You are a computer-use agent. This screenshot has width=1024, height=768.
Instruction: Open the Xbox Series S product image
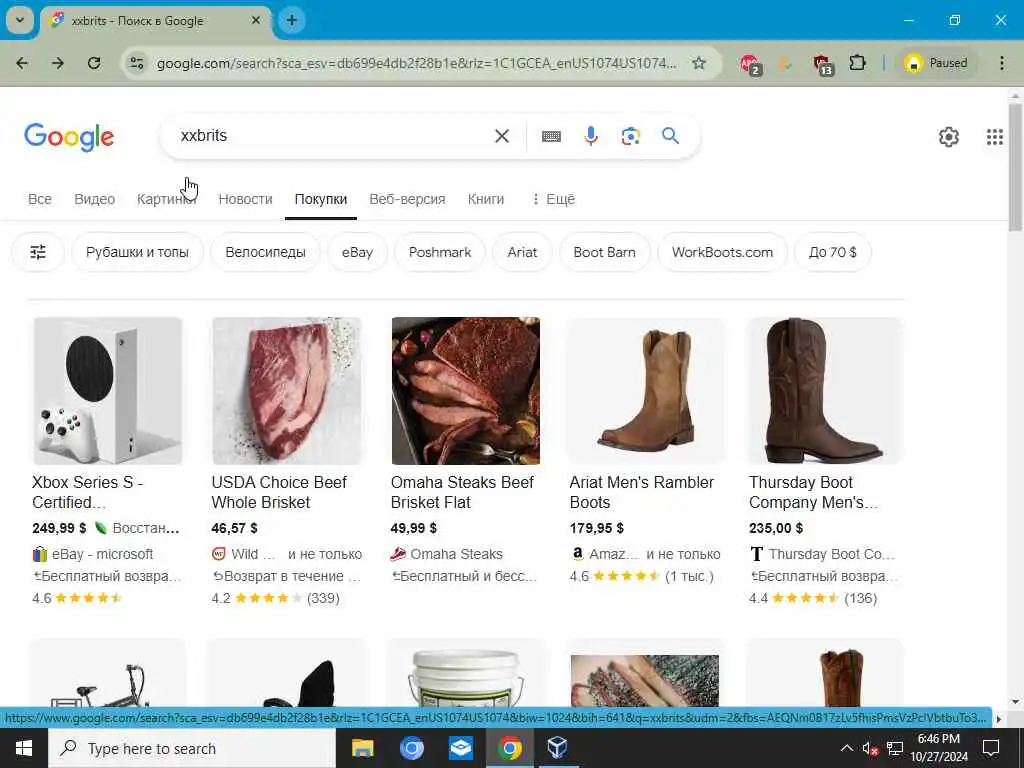[x=108, y=391]
